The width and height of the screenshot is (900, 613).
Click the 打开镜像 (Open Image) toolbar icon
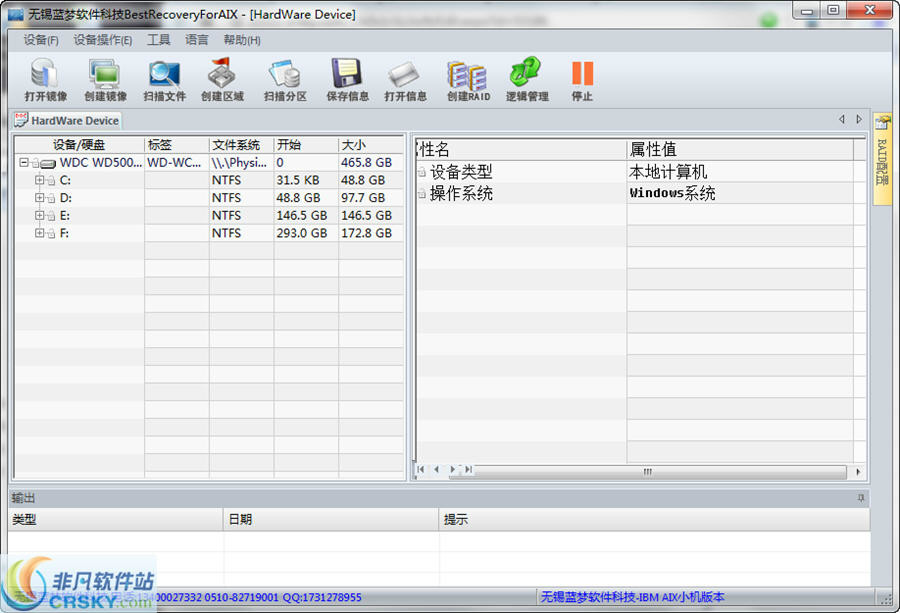[x=45, y=79]
